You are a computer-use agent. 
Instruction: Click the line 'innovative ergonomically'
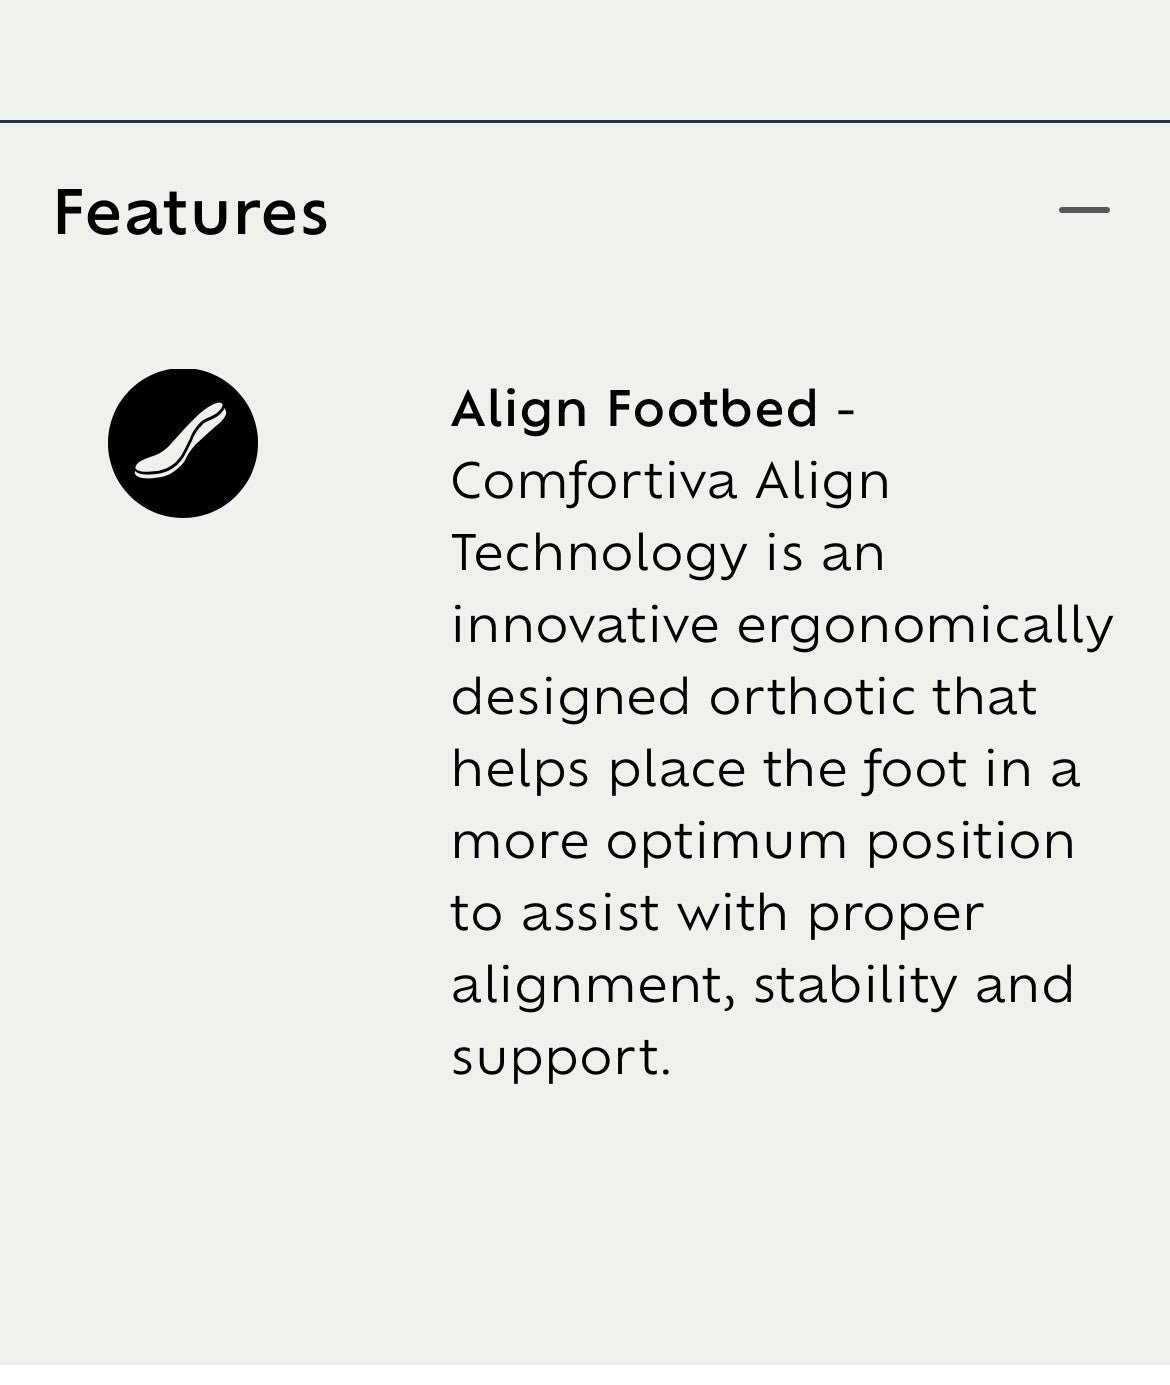point(782,626)
